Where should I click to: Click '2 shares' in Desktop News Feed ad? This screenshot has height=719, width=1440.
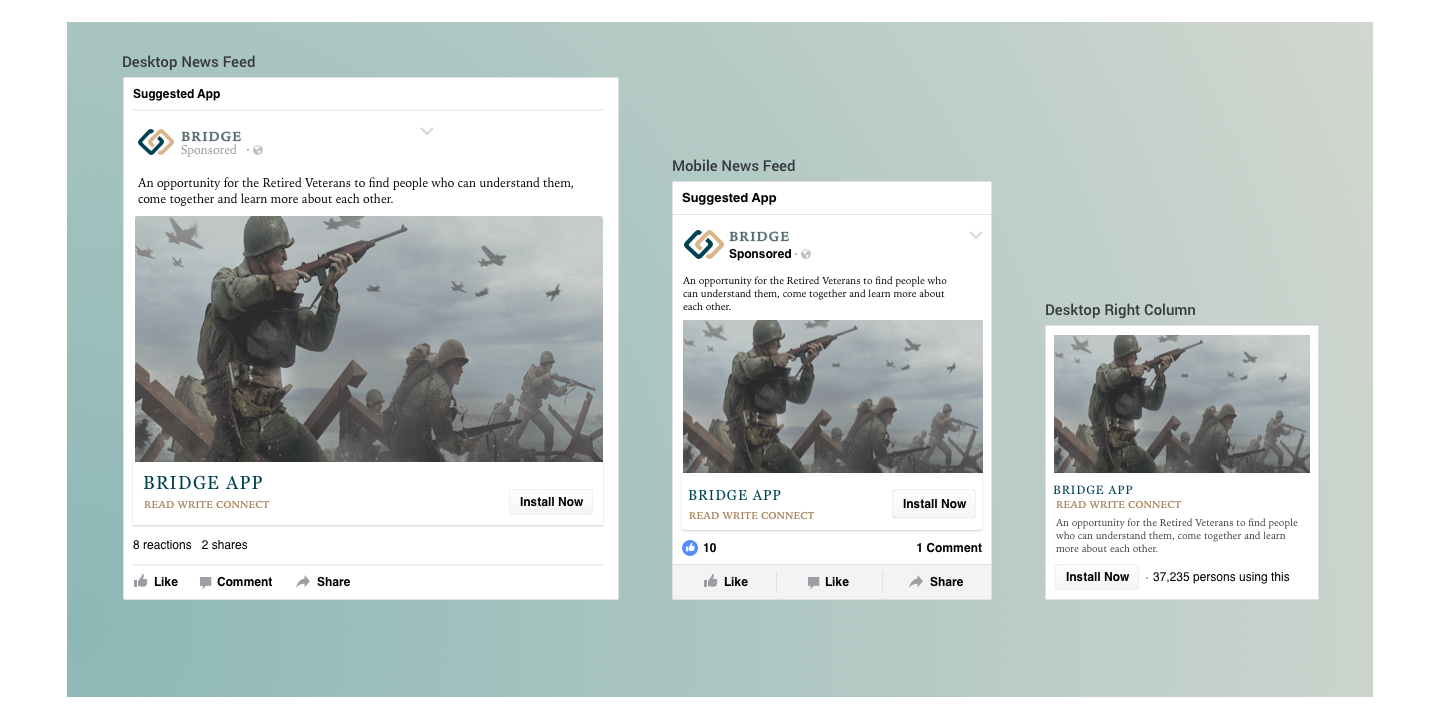tap(224, 545)
